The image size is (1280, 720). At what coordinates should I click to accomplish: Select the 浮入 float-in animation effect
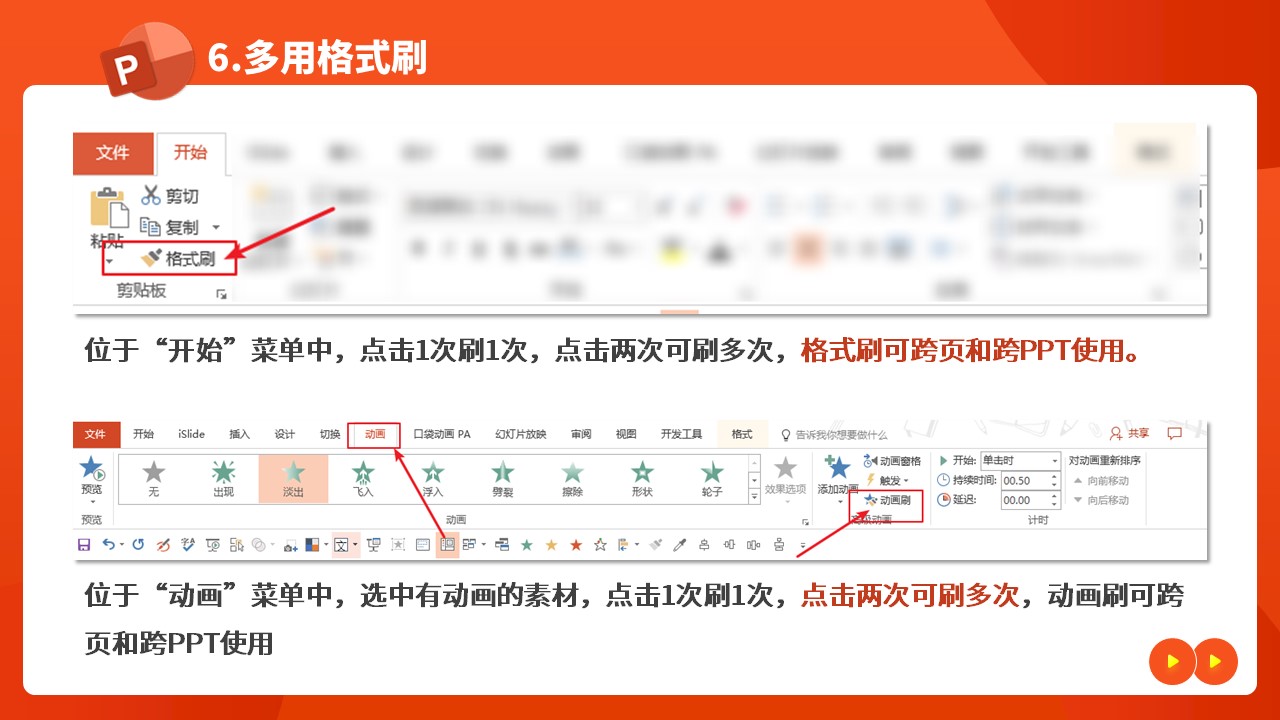click(433, 479)
